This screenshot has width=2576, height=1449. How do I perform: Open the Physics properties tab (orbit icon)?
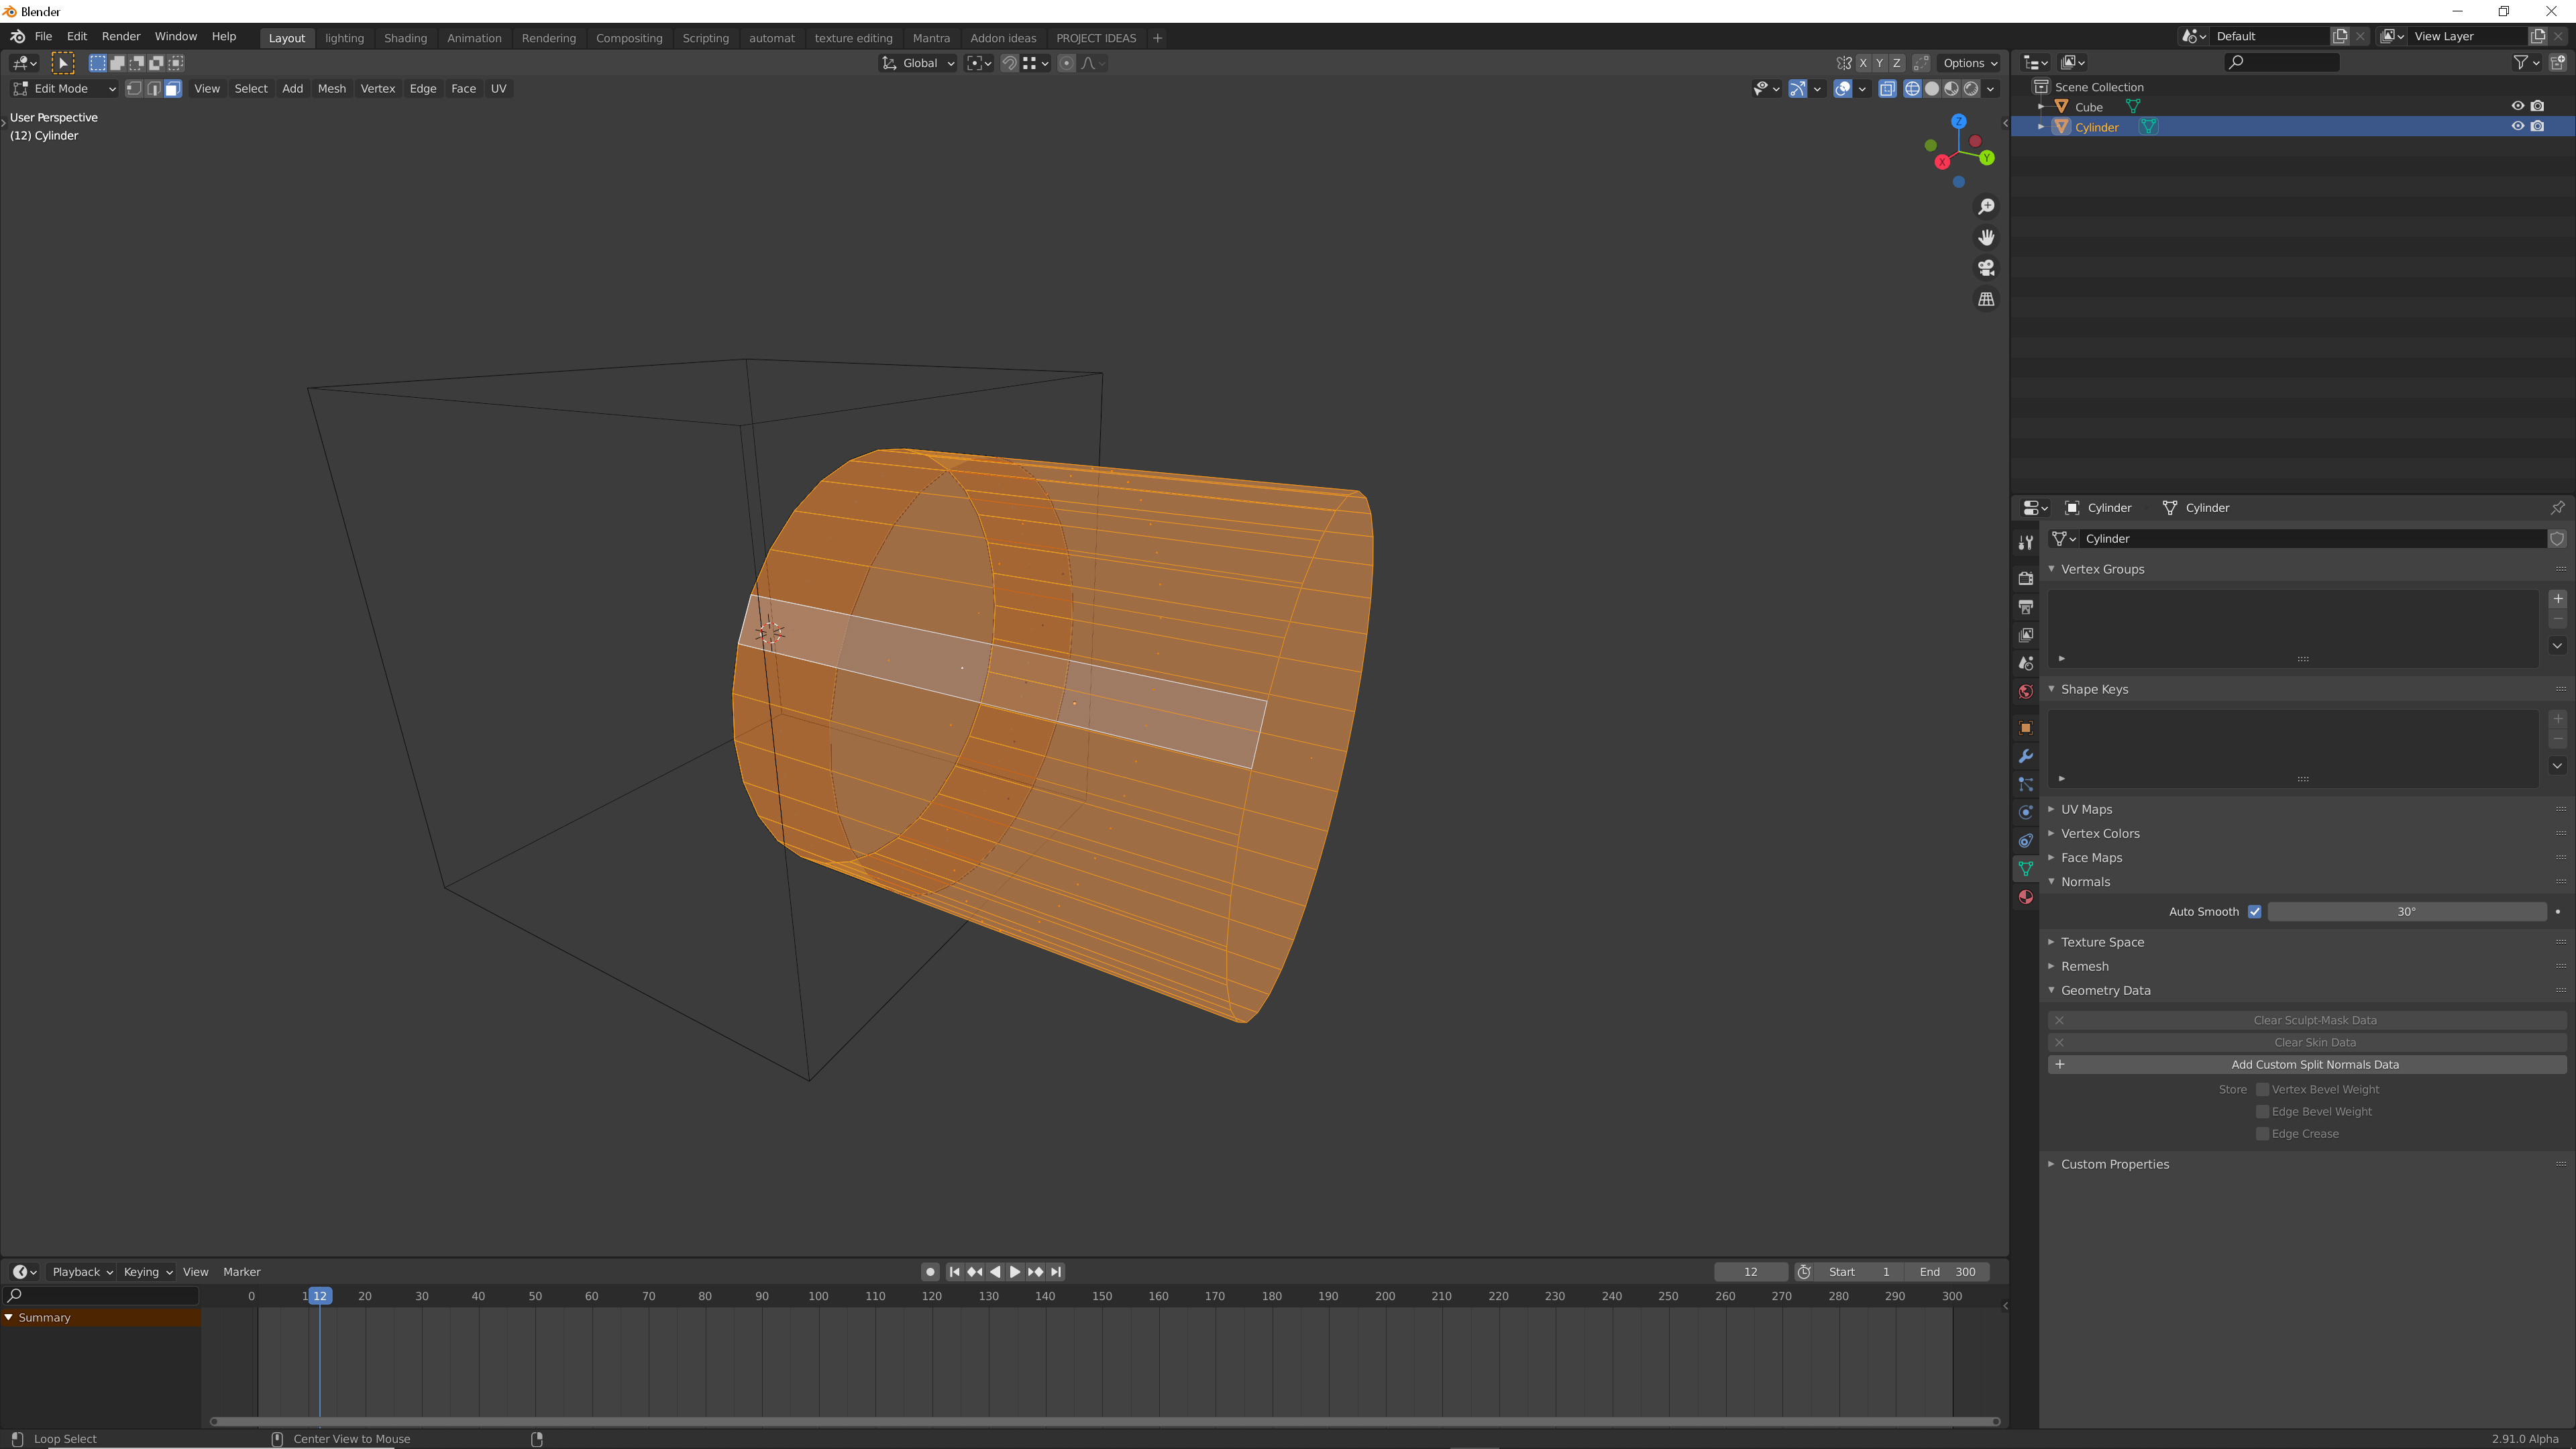[2025, 812]
